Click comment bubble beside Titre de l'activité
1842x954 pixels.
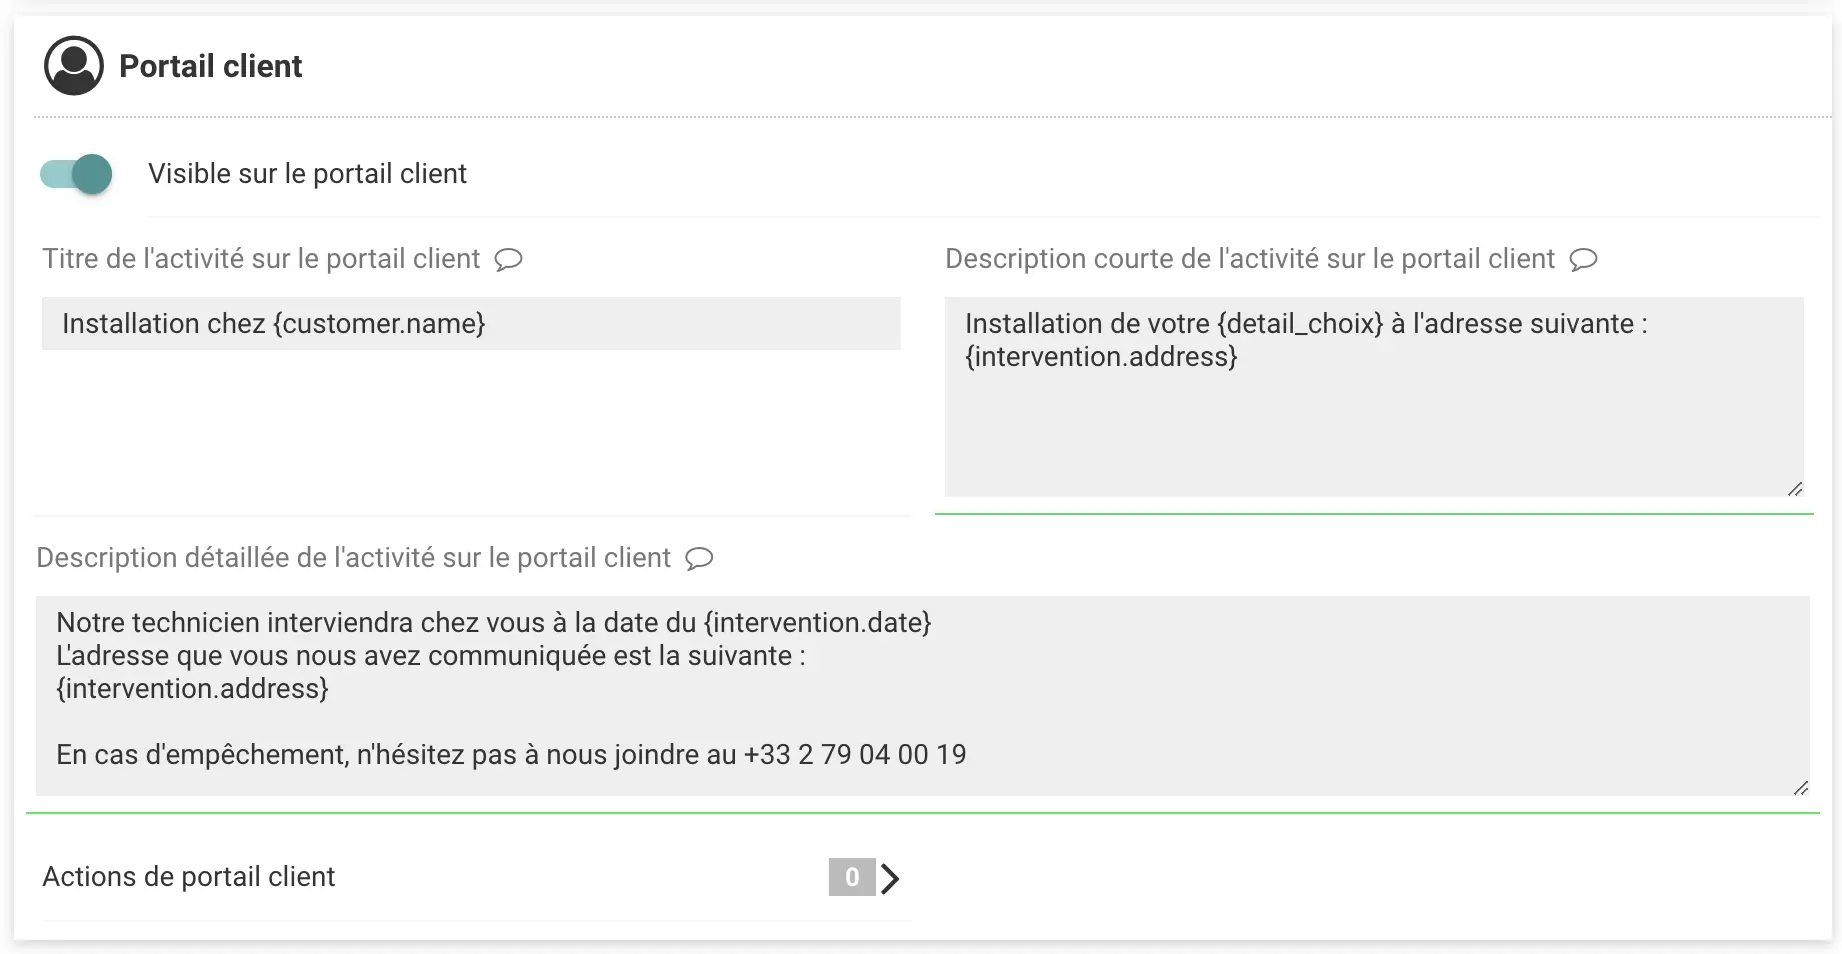[509, 260]
